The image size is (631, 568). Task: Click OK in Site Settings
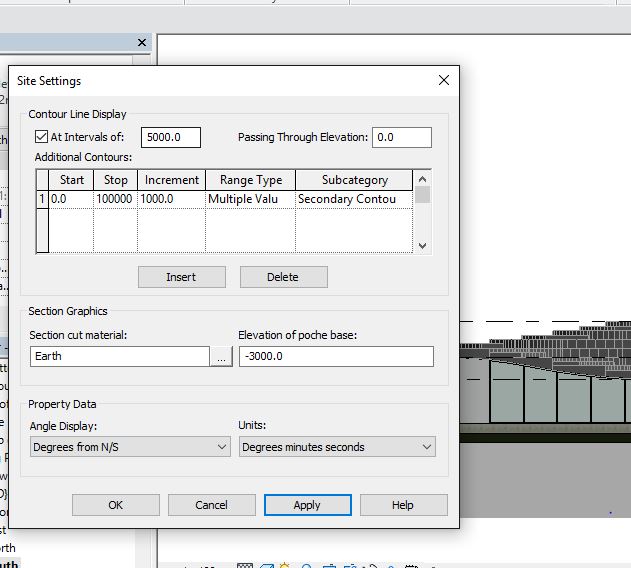[116, 505]
